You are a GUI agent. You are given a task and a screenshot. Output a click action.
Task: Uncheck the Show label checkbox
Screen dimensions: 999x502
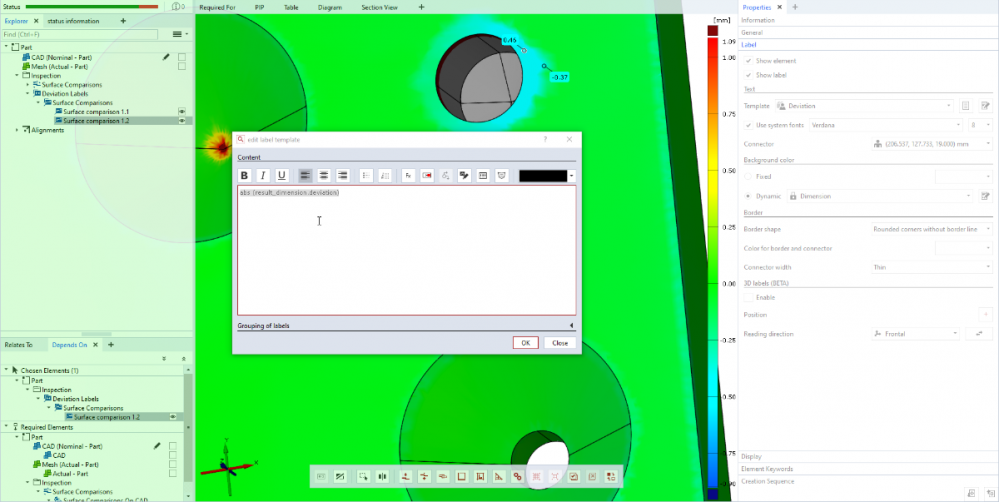tap(748, 75)
